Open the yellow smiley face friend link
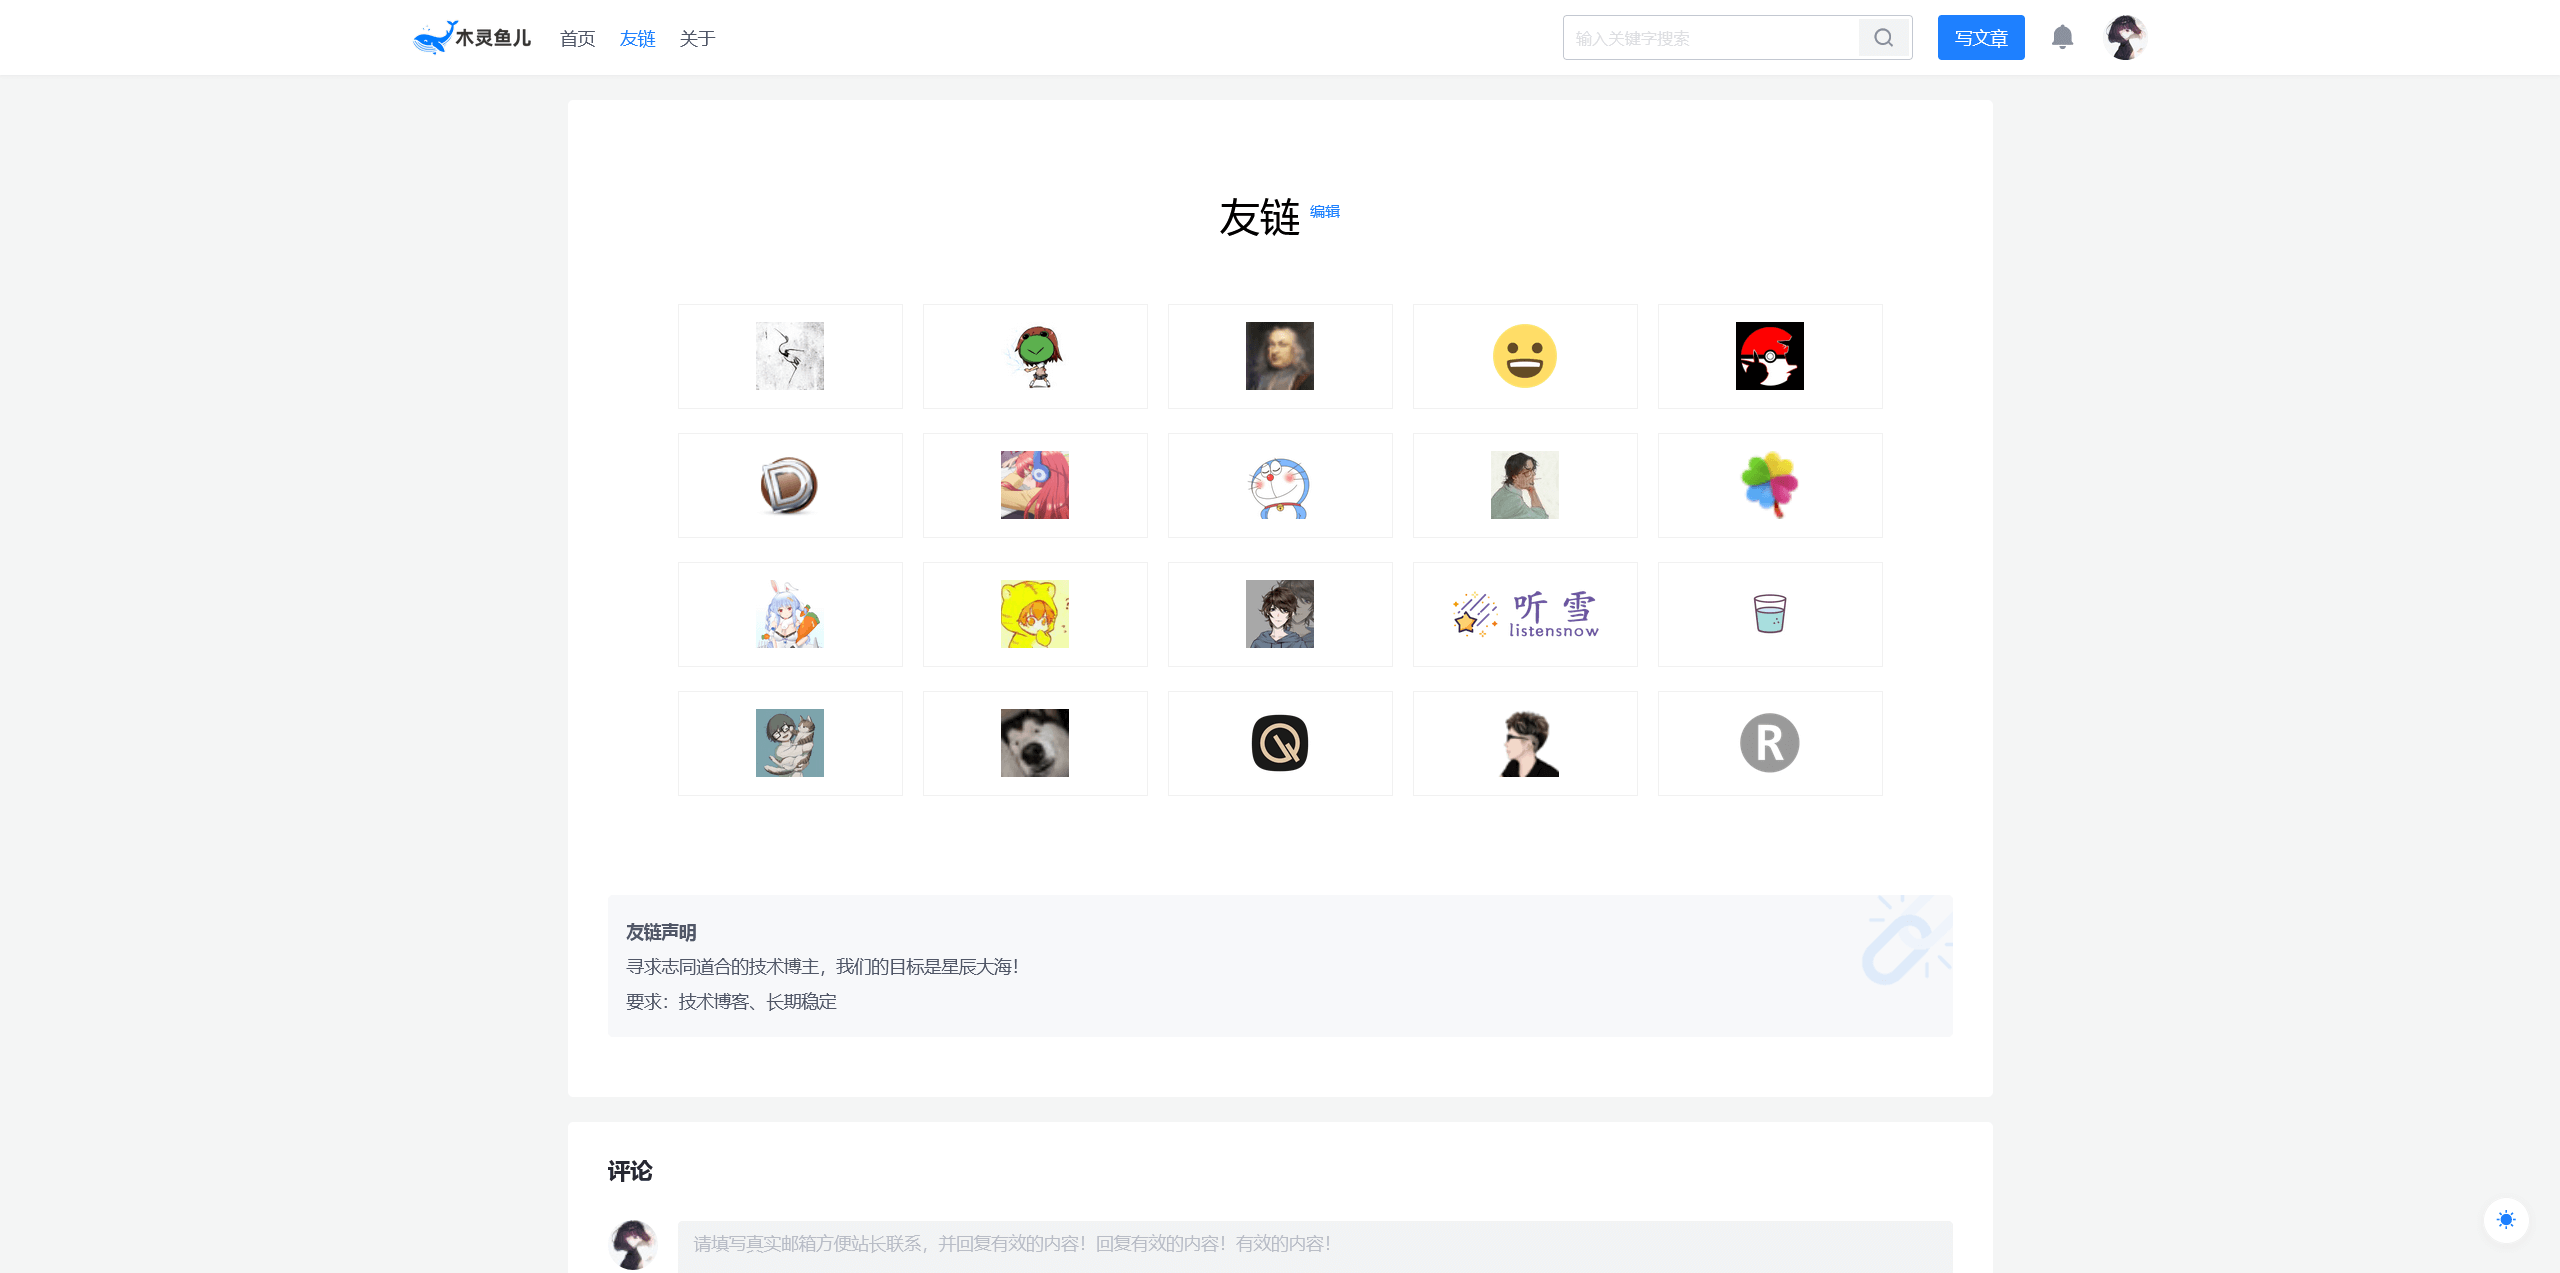This screenshot has height=1273, width=2560. pyautogui.click(x=1525, y=356)
